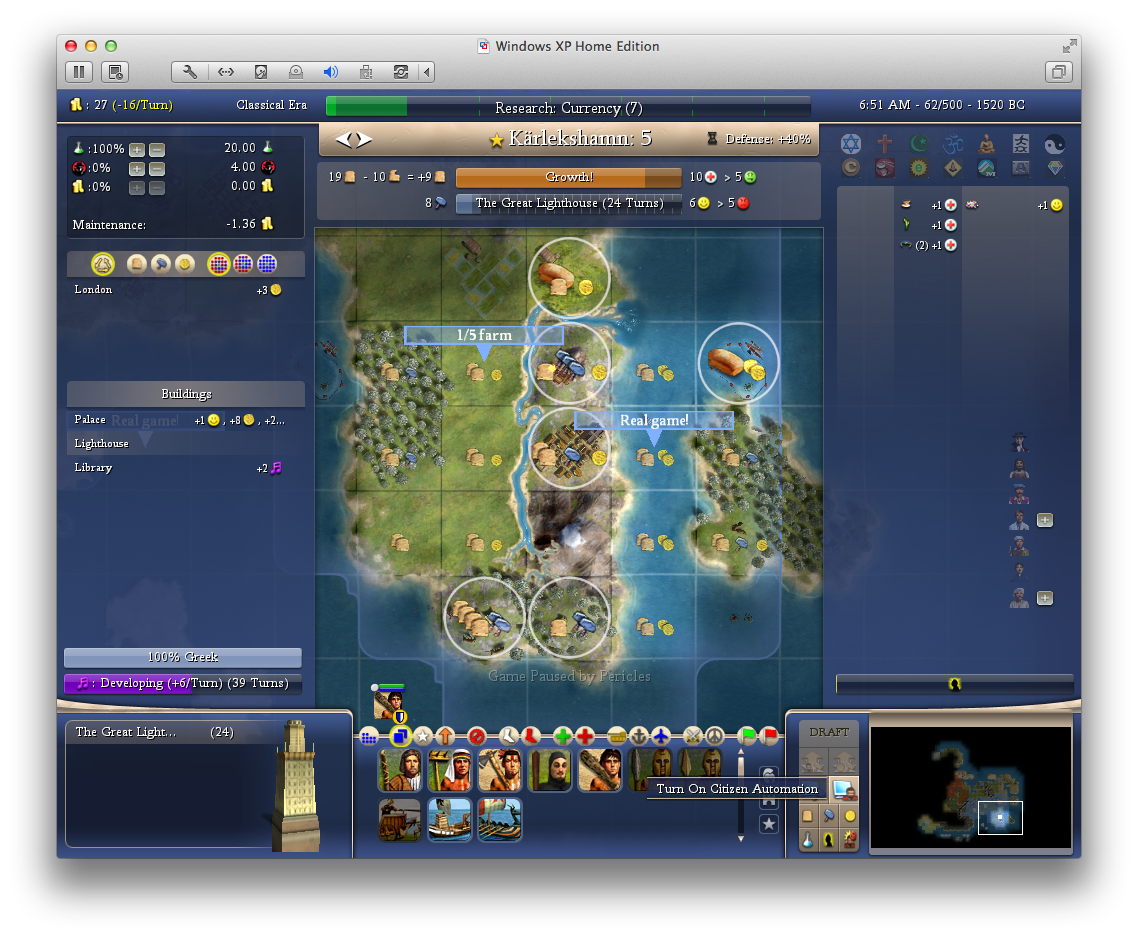Image resolution: width=1138 pixels, height=937 pixels.
Task: Click the Developing culture bar
Action: 183,683
